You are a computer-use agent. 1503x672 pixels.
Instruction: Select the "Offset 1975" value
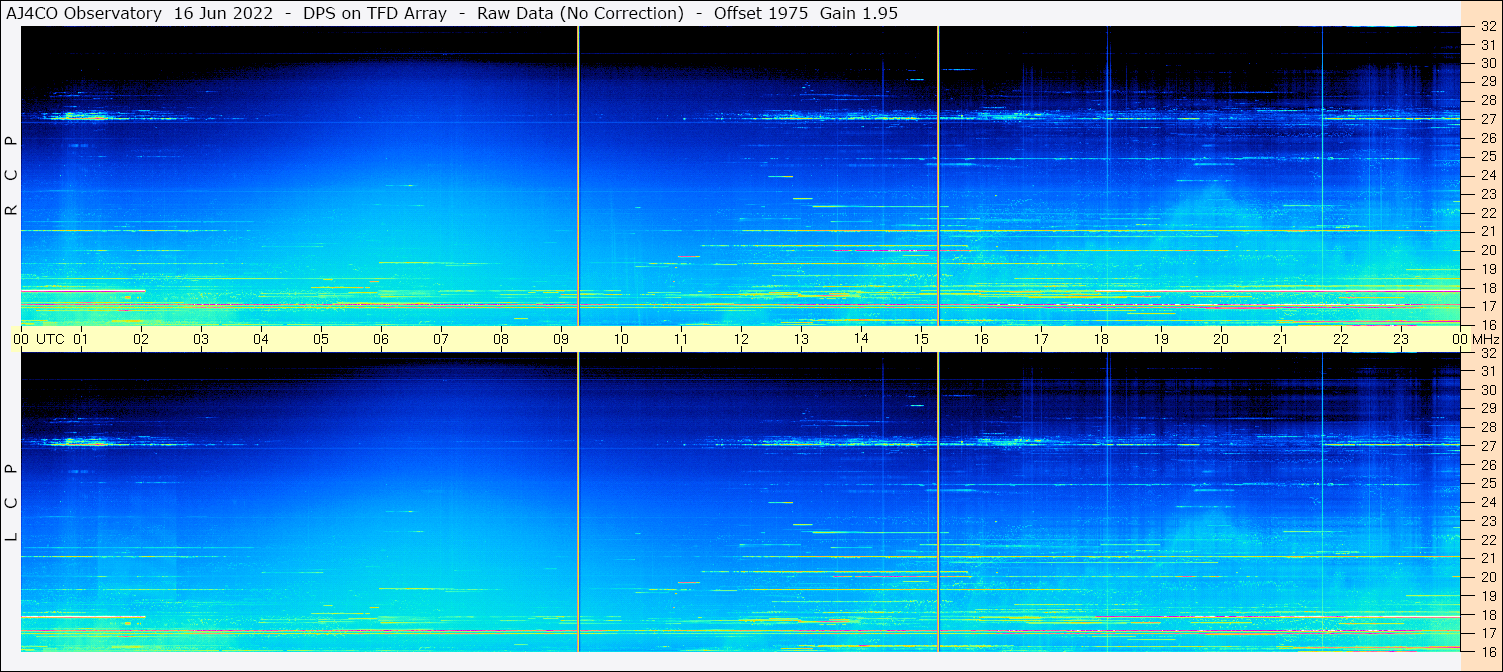760,13
